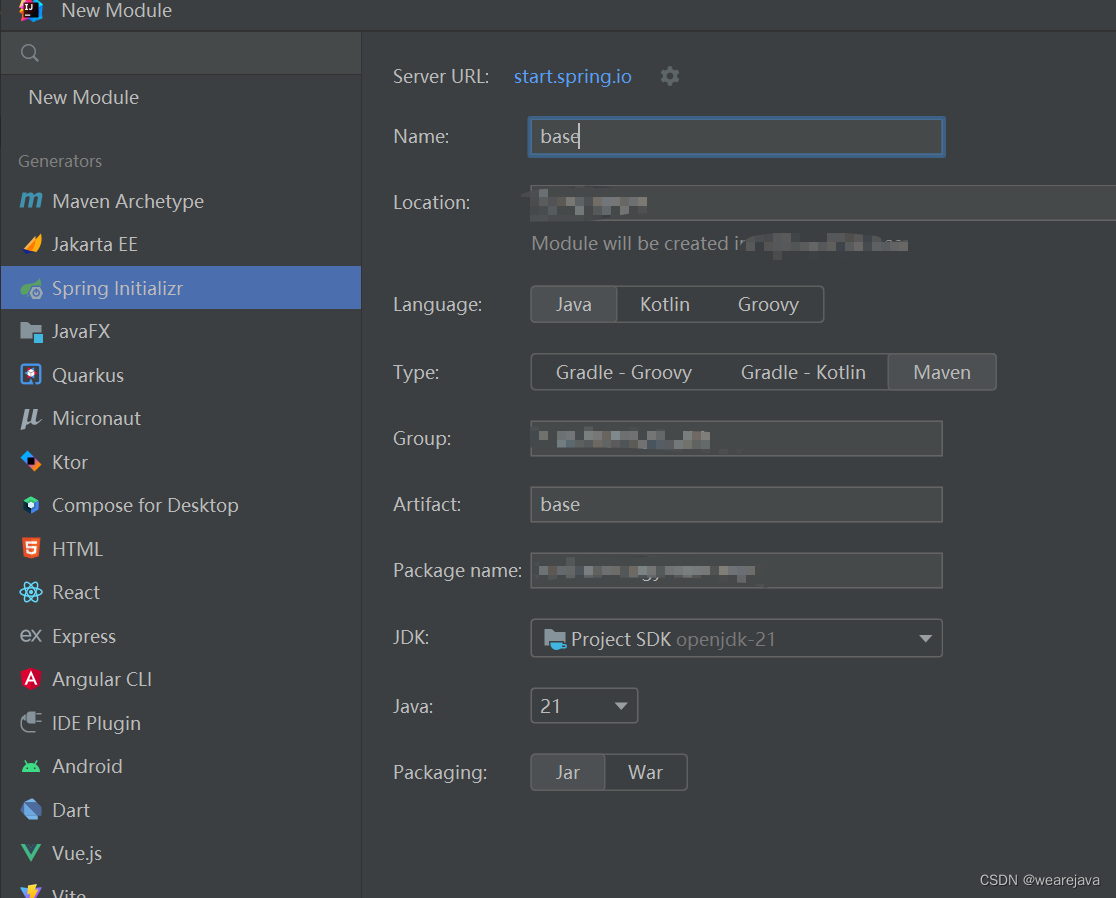This screenshot has height=898, width=1116.
Task: Click the generator search box
Action: pyautogui.click(x=181, y=53)
